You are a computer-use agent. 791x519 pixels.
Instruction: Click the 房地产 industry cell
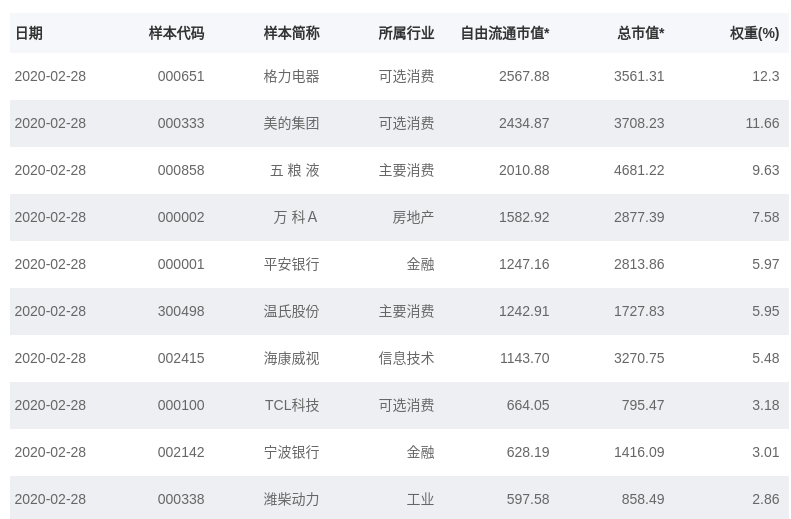413,217
